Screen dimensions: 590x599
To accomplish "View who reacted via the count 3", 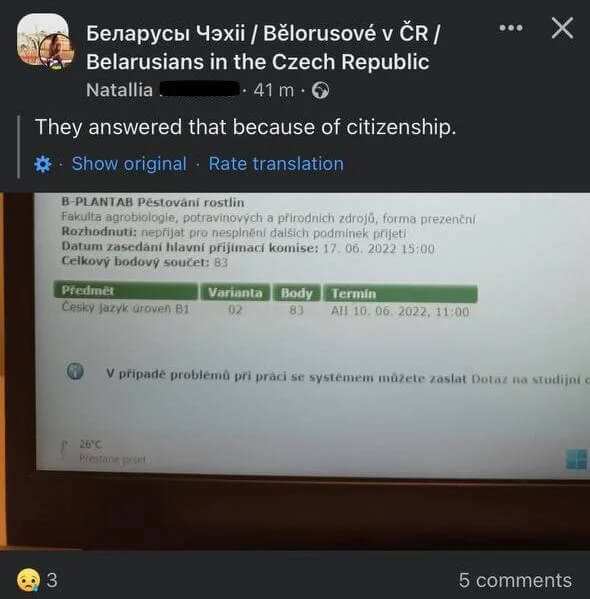I will click(52, 580).
